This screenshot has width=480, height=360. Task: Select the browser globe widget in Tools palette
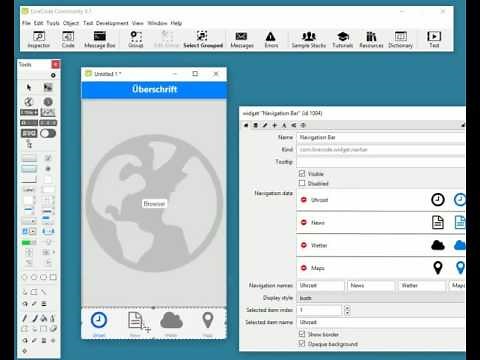tap(29, 102)
